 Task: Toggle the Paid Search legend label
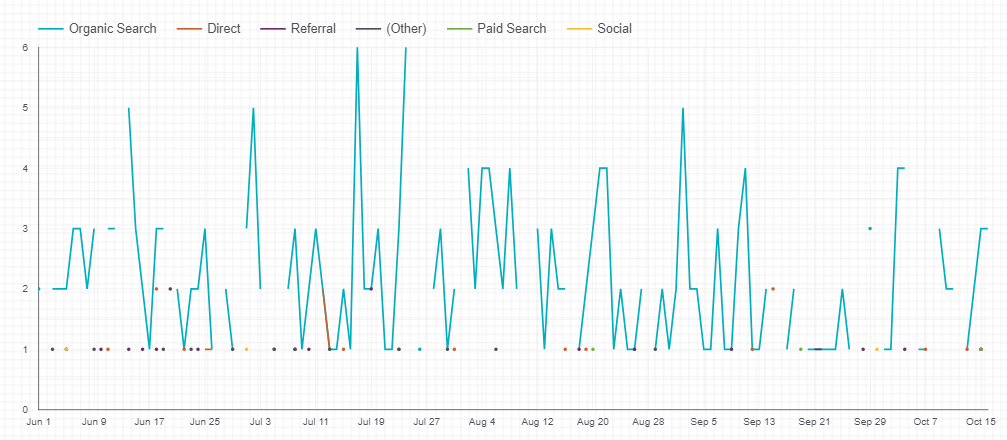coord(511,28)
